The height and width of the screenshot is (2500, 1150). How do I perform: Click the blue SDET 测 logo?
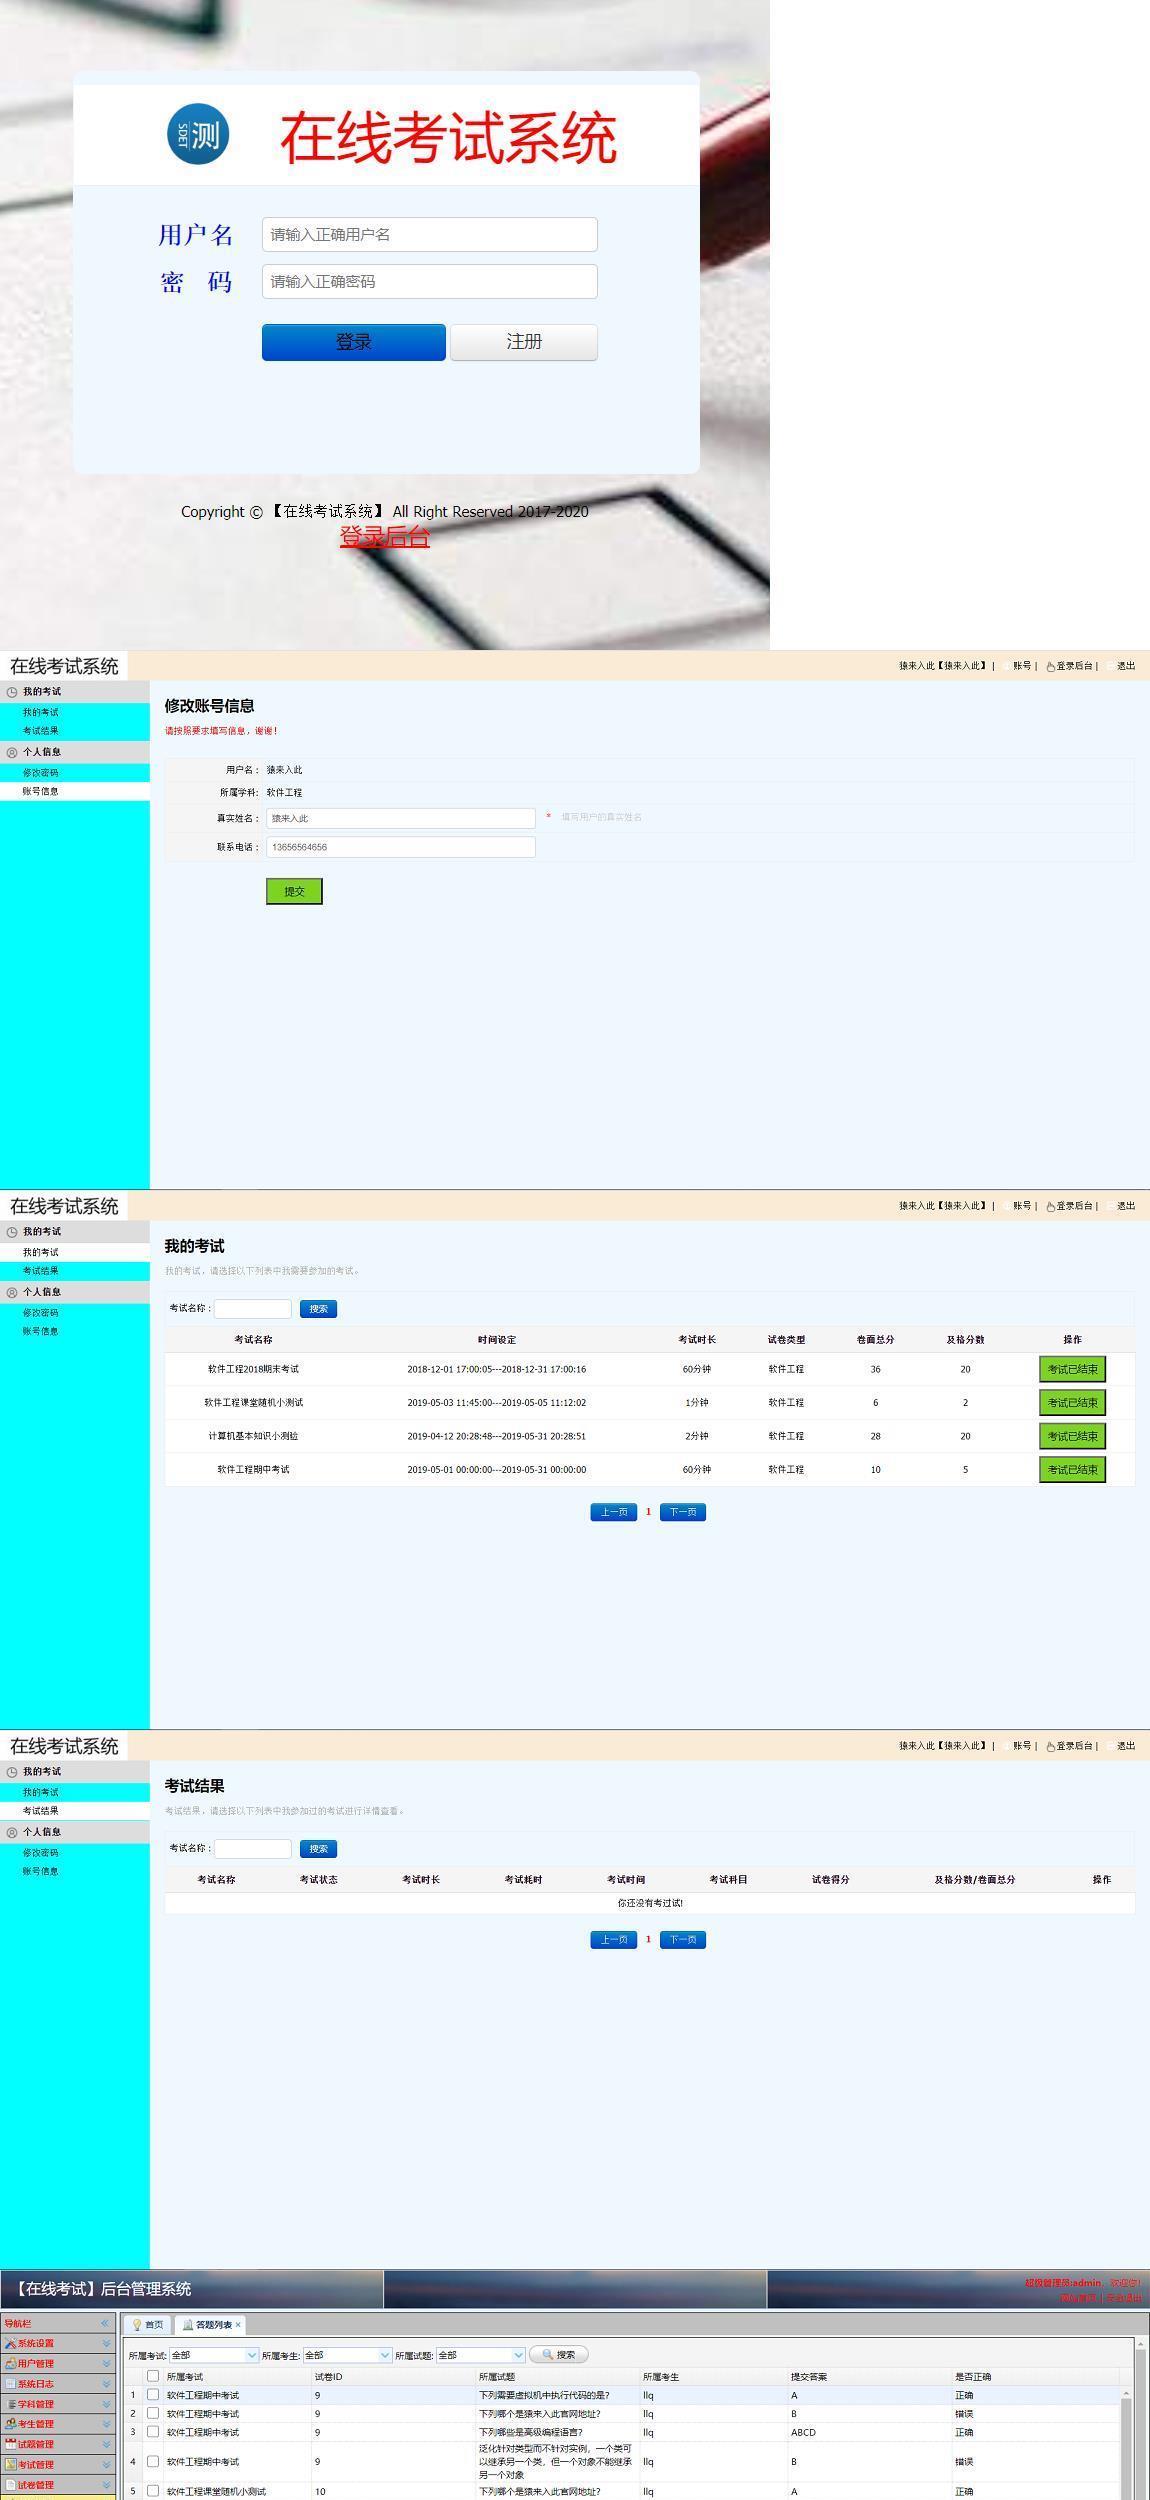tap(198, 134)
